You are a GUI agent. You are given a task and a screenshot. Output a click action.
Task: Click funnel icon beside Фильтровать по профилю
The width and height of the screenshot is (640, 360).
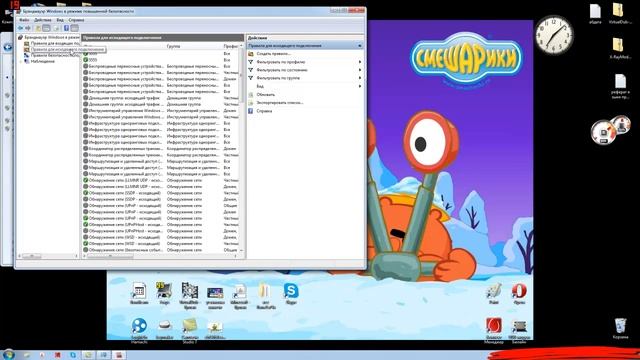point(251,62)
